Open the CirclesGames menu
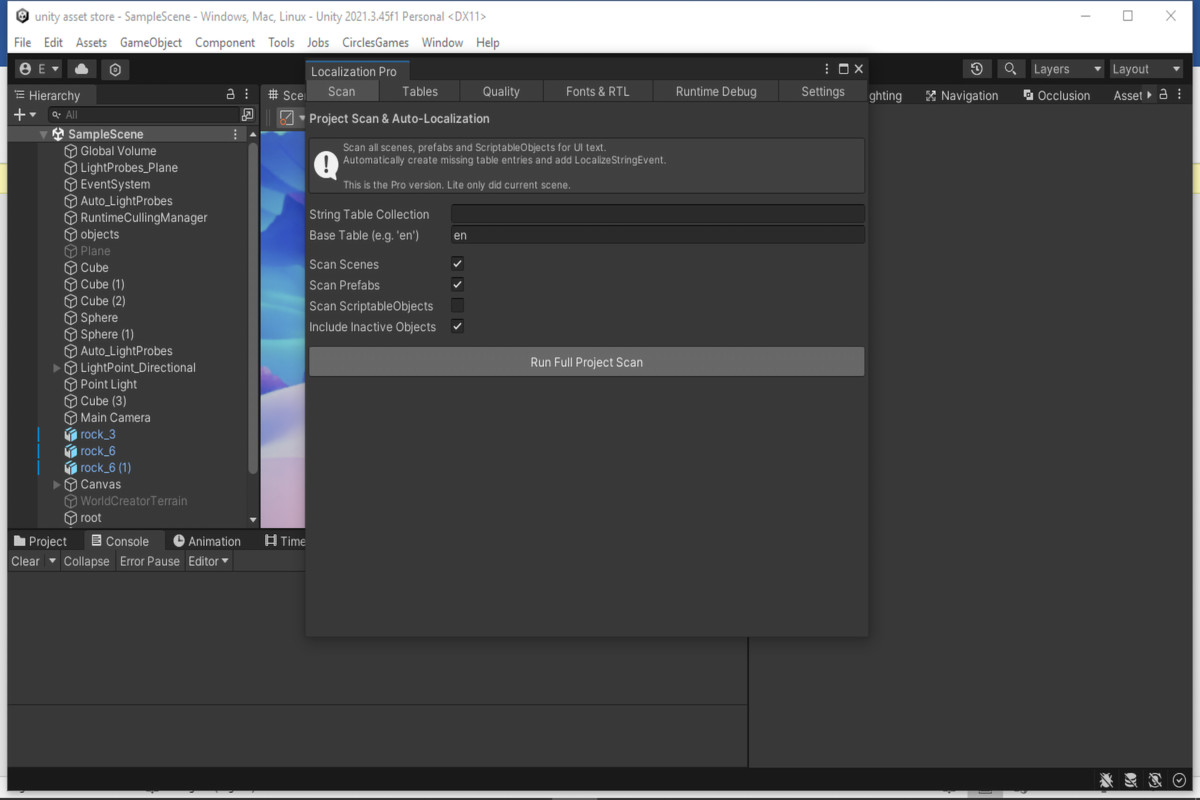The height and width of the screenshot is (800, 1200). 375,42
